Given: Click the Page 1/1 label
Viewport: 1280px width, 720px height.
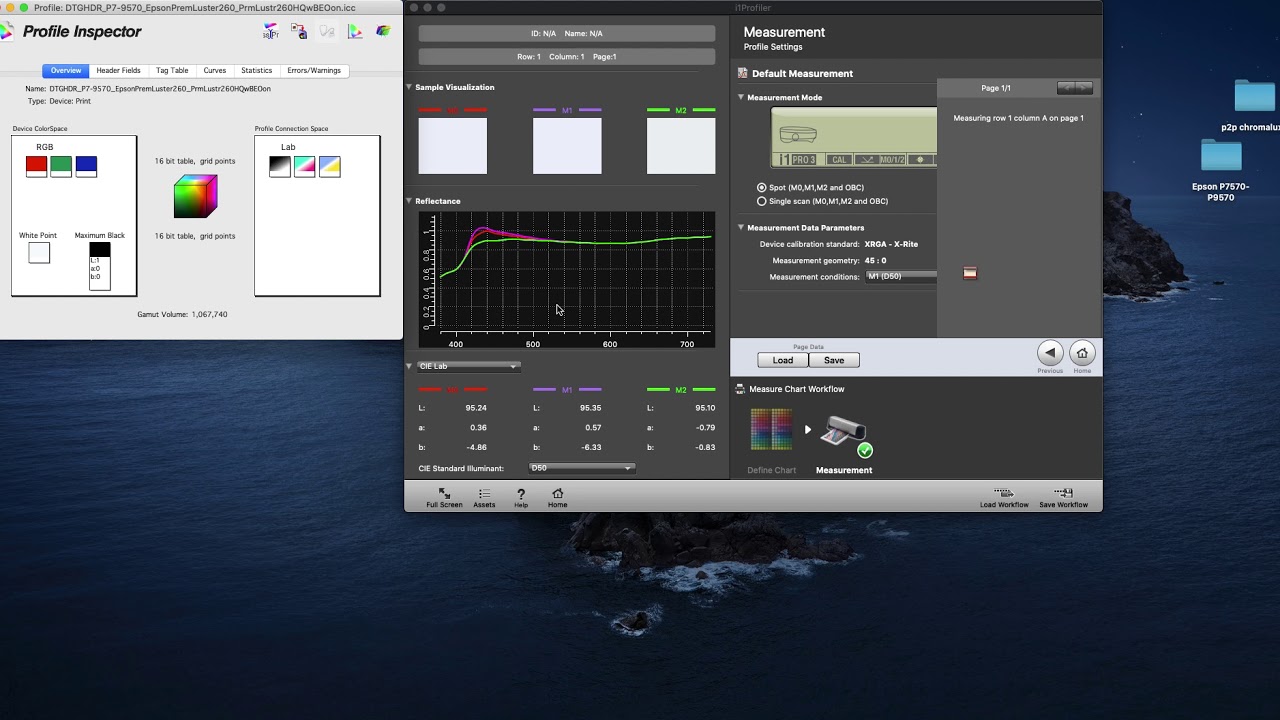Looking at the screenshot, I should [x=995, y=88].
